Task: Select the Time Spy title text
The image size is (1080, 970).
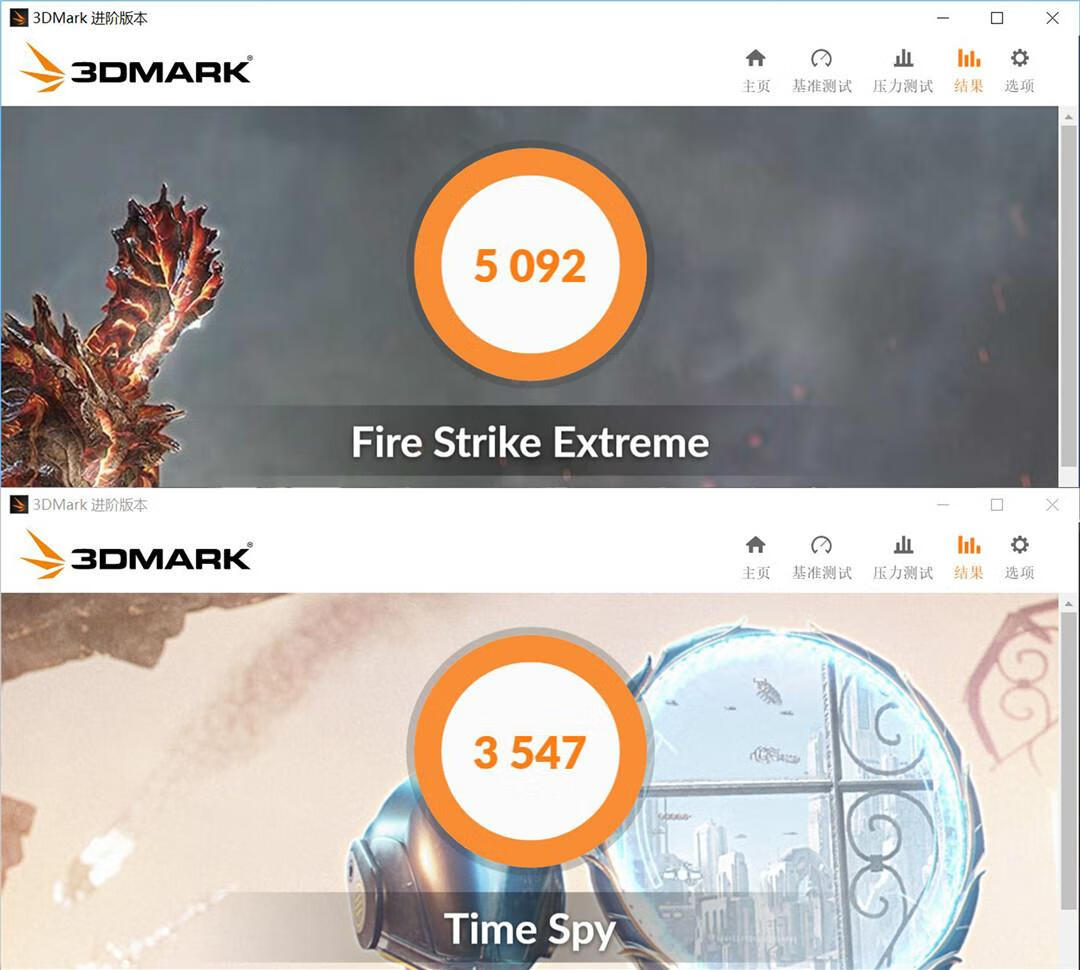Action: (530, 929)
